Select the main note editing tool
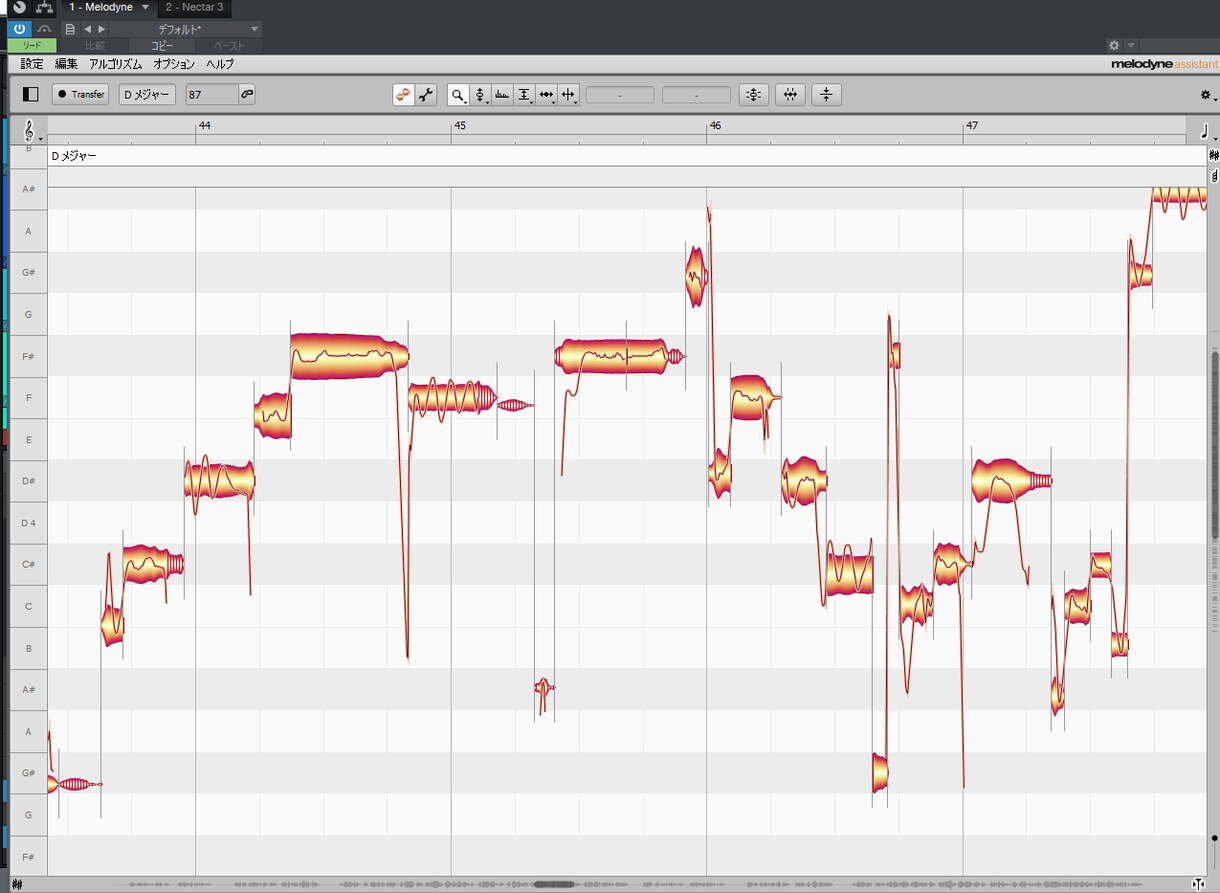The height and width of the screenshot is (893, 1220). click(404, 95)
